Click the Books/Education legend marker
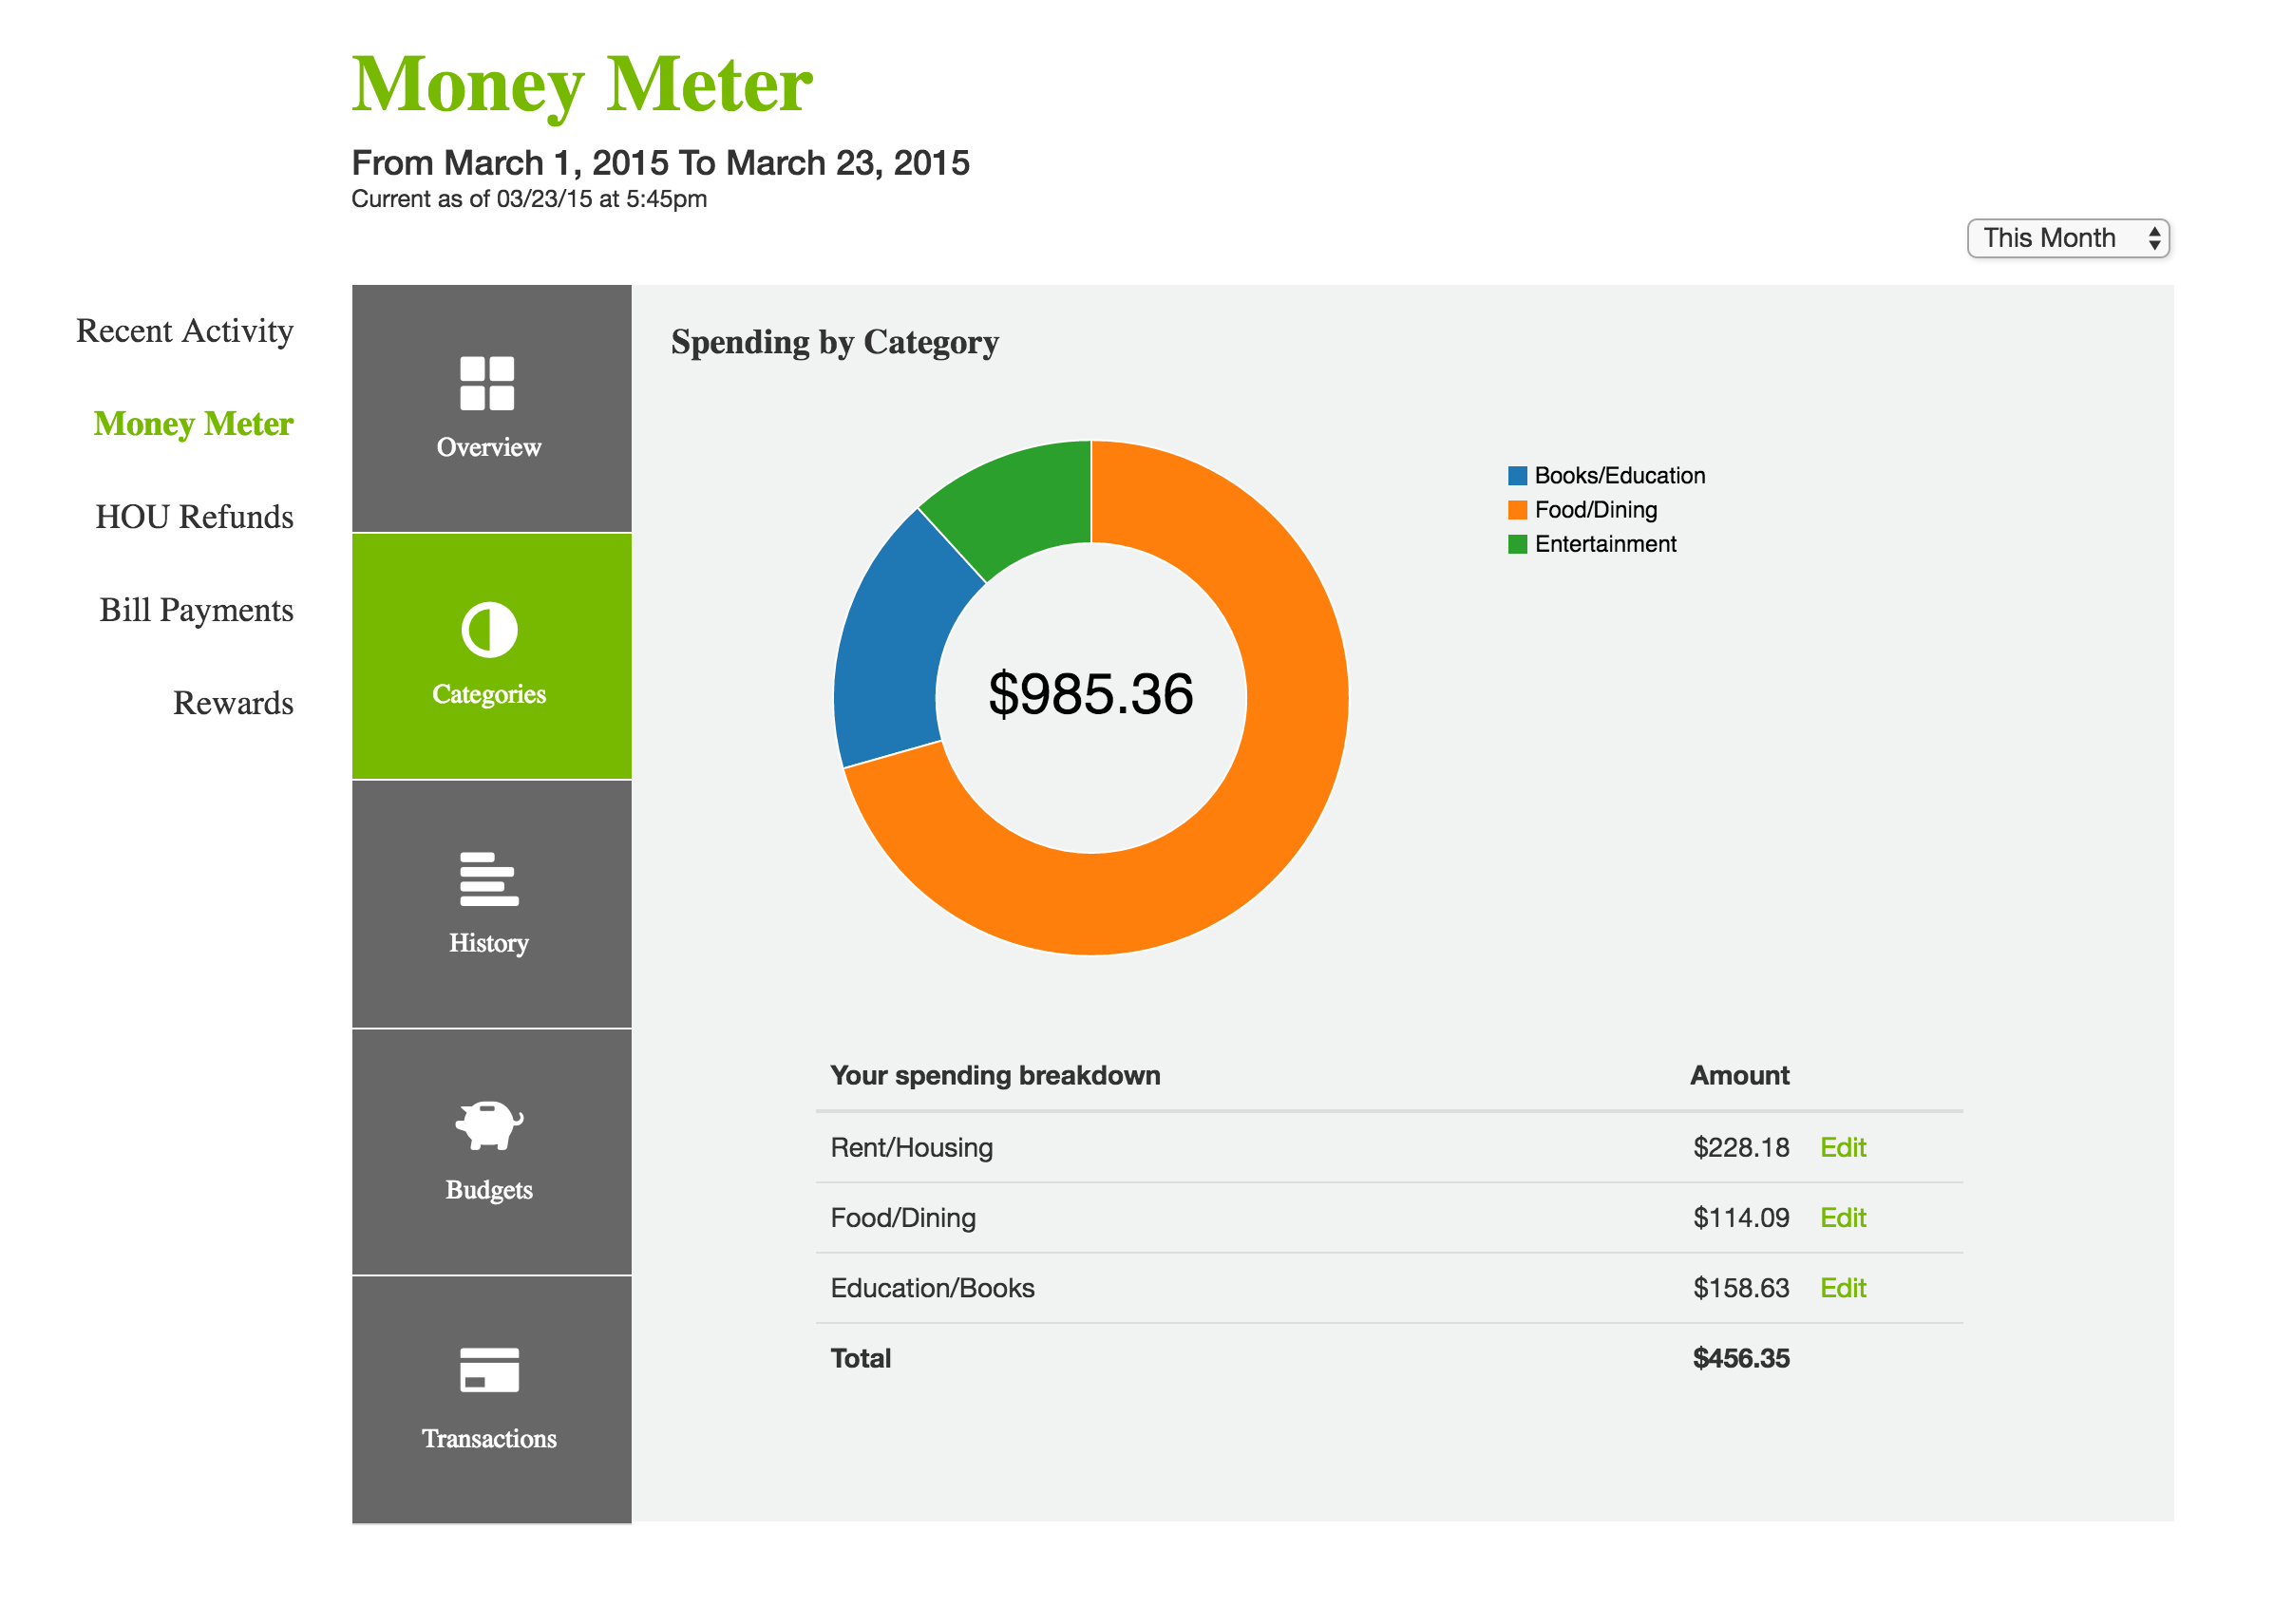The height and width of the screenshot is (1624, 2293). 1518,476
